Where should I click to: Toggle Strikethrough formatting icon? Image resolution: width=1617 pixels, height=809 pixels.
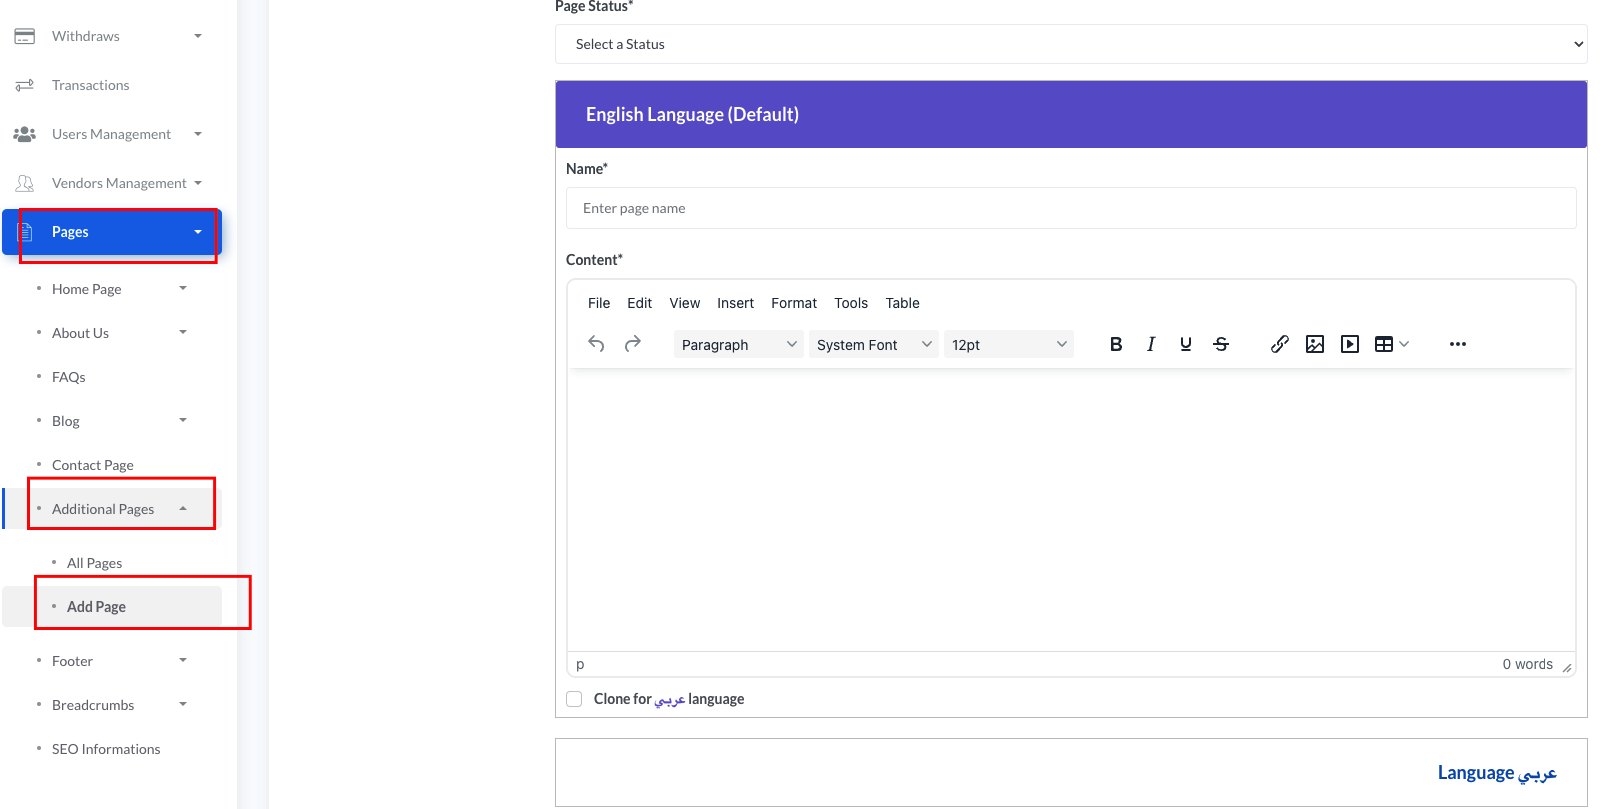(1221, 344)
